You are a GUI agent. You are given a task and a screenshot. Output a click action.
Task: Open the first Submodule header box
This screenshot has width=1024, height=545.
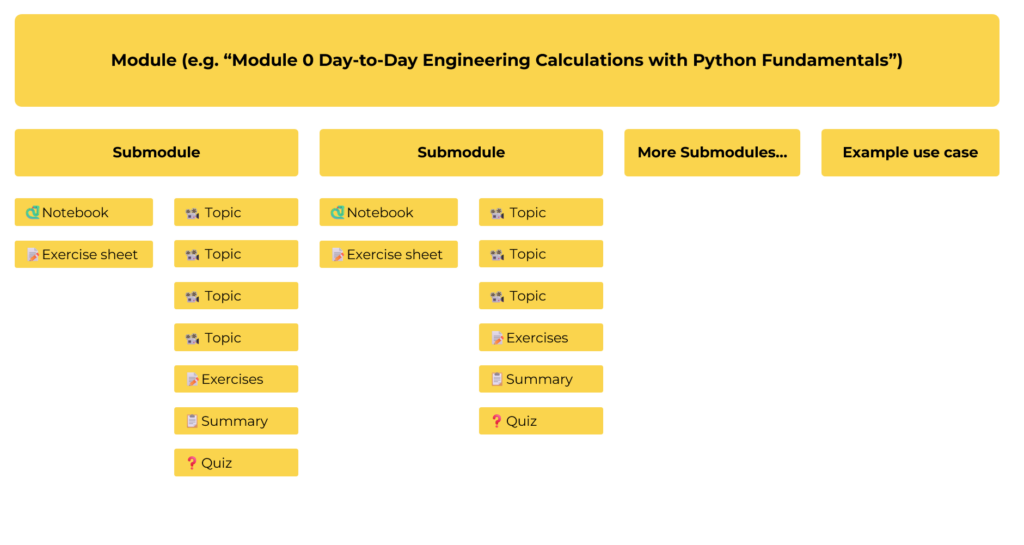(x=156, y=152)
